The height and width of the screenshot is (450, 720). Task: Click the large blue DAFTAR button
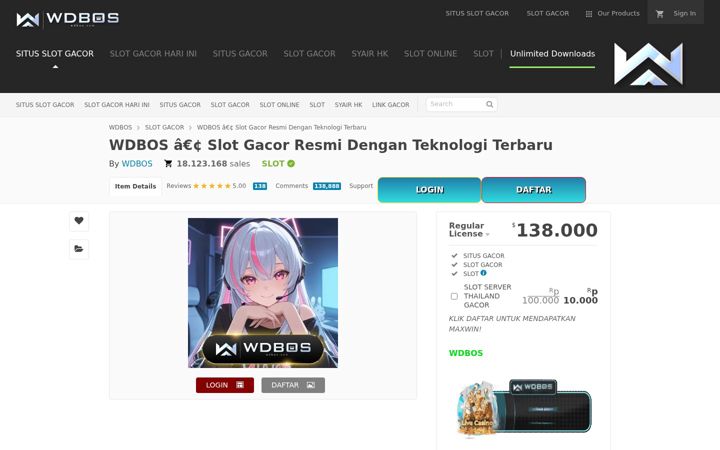tap(534, 190)
